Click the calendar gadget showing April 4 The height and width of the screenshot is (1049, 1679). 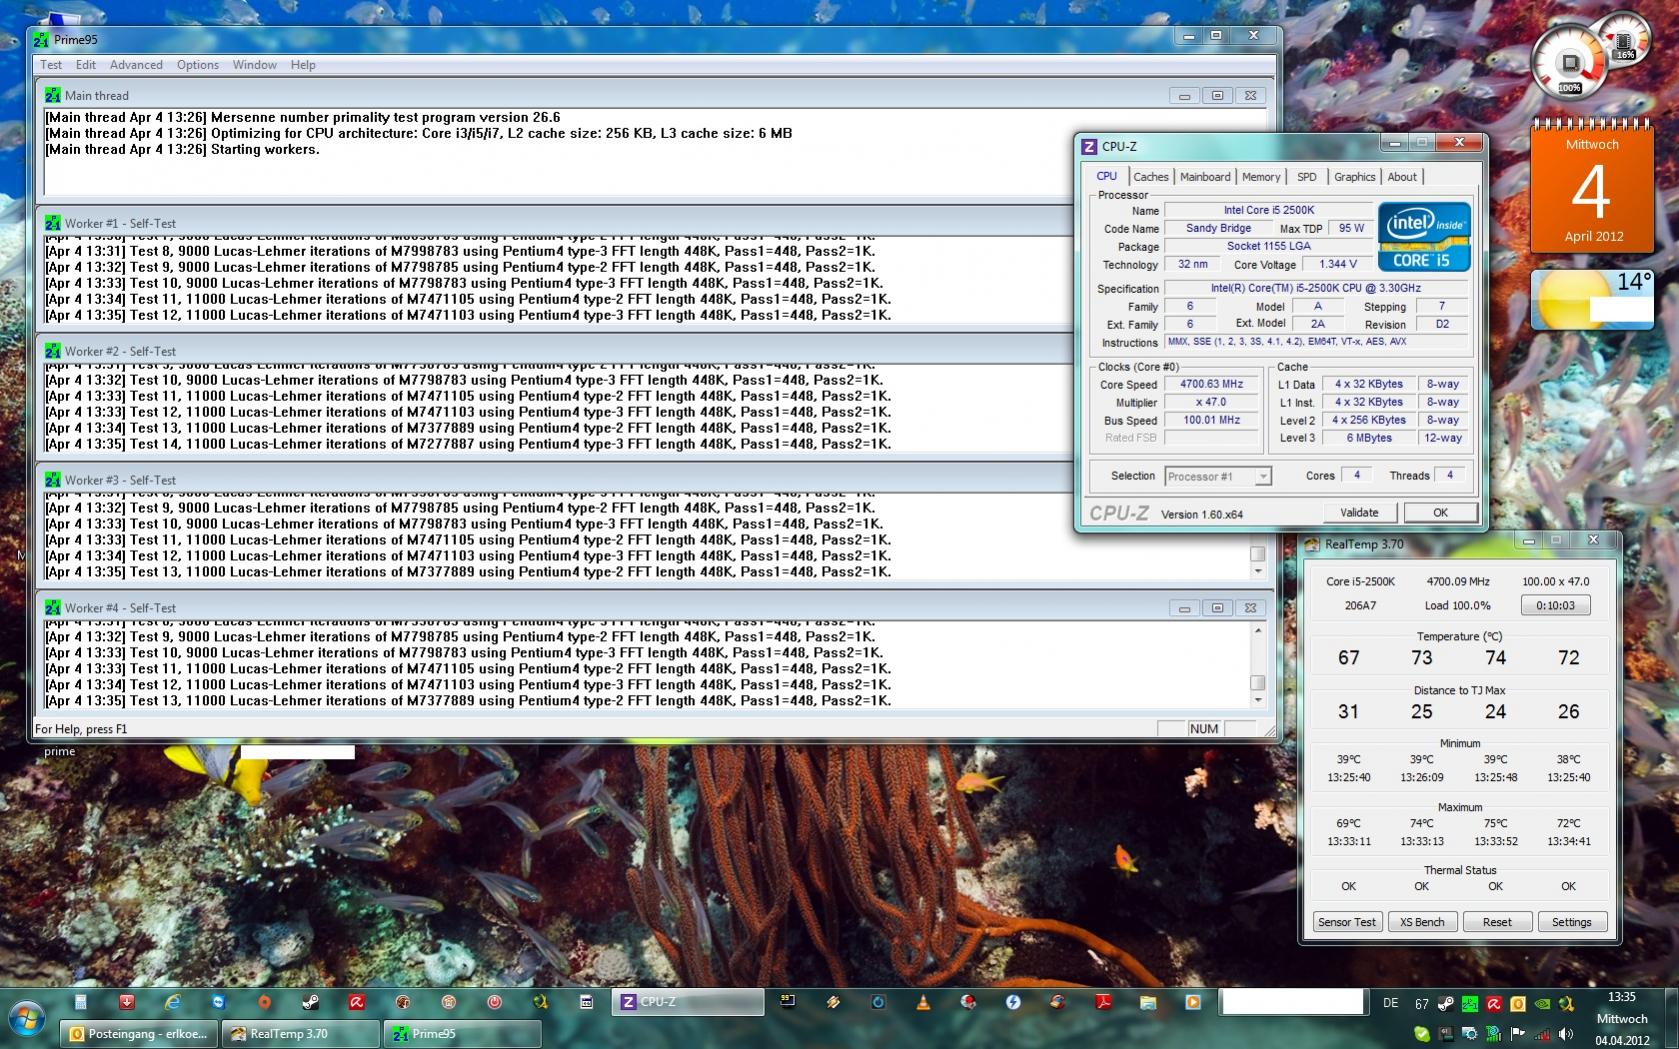click(1591, 189)
